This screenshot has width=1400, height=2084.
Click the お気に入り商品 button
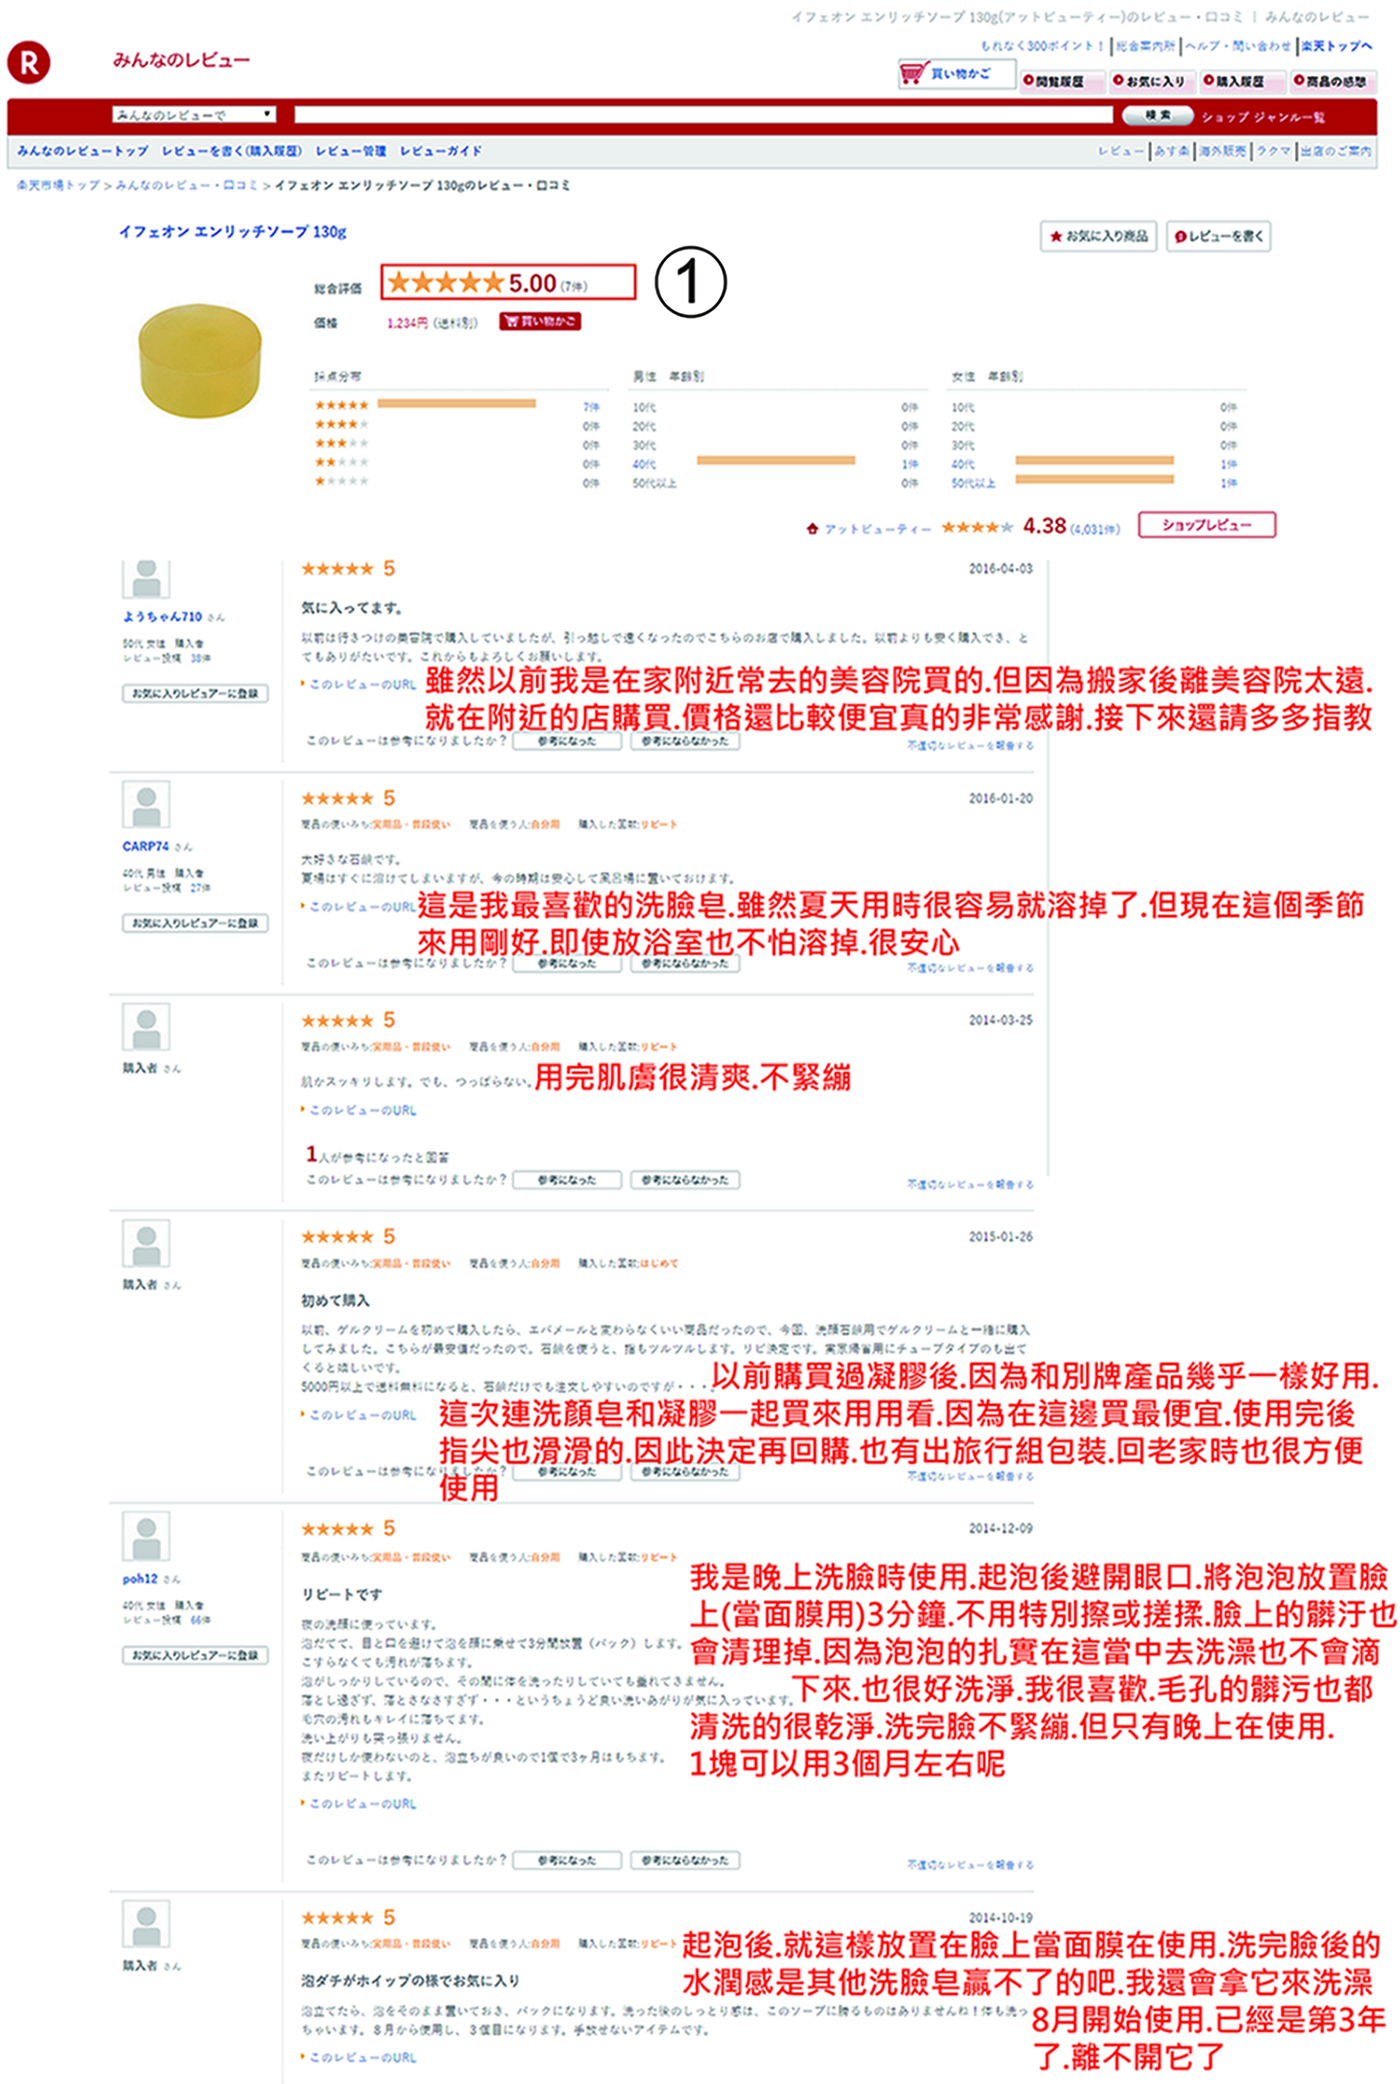(1099, 236)
